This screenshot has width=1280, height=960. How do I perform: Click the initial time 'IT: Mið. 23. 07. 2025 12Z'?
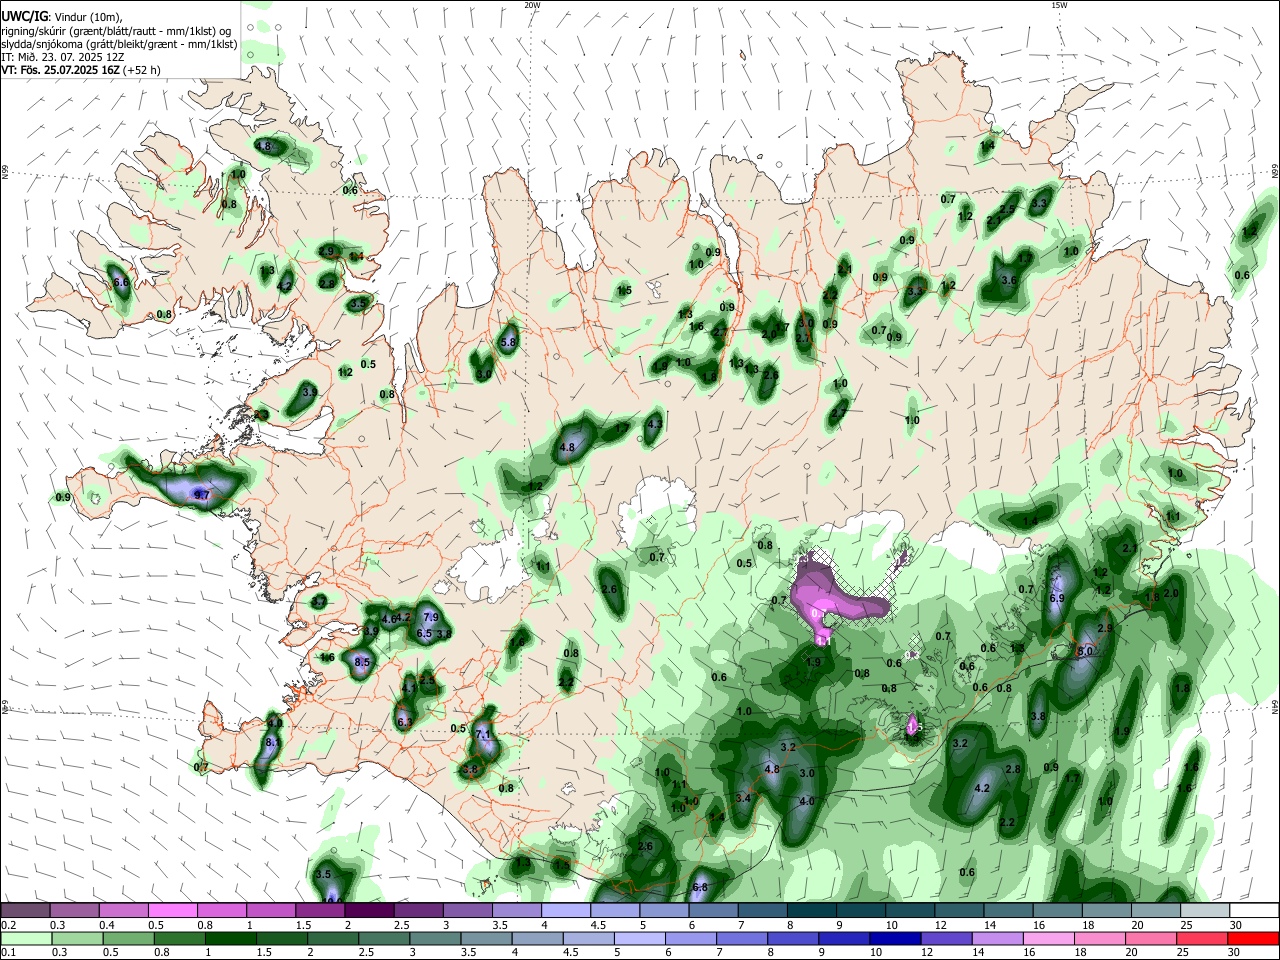coord(61,57)
